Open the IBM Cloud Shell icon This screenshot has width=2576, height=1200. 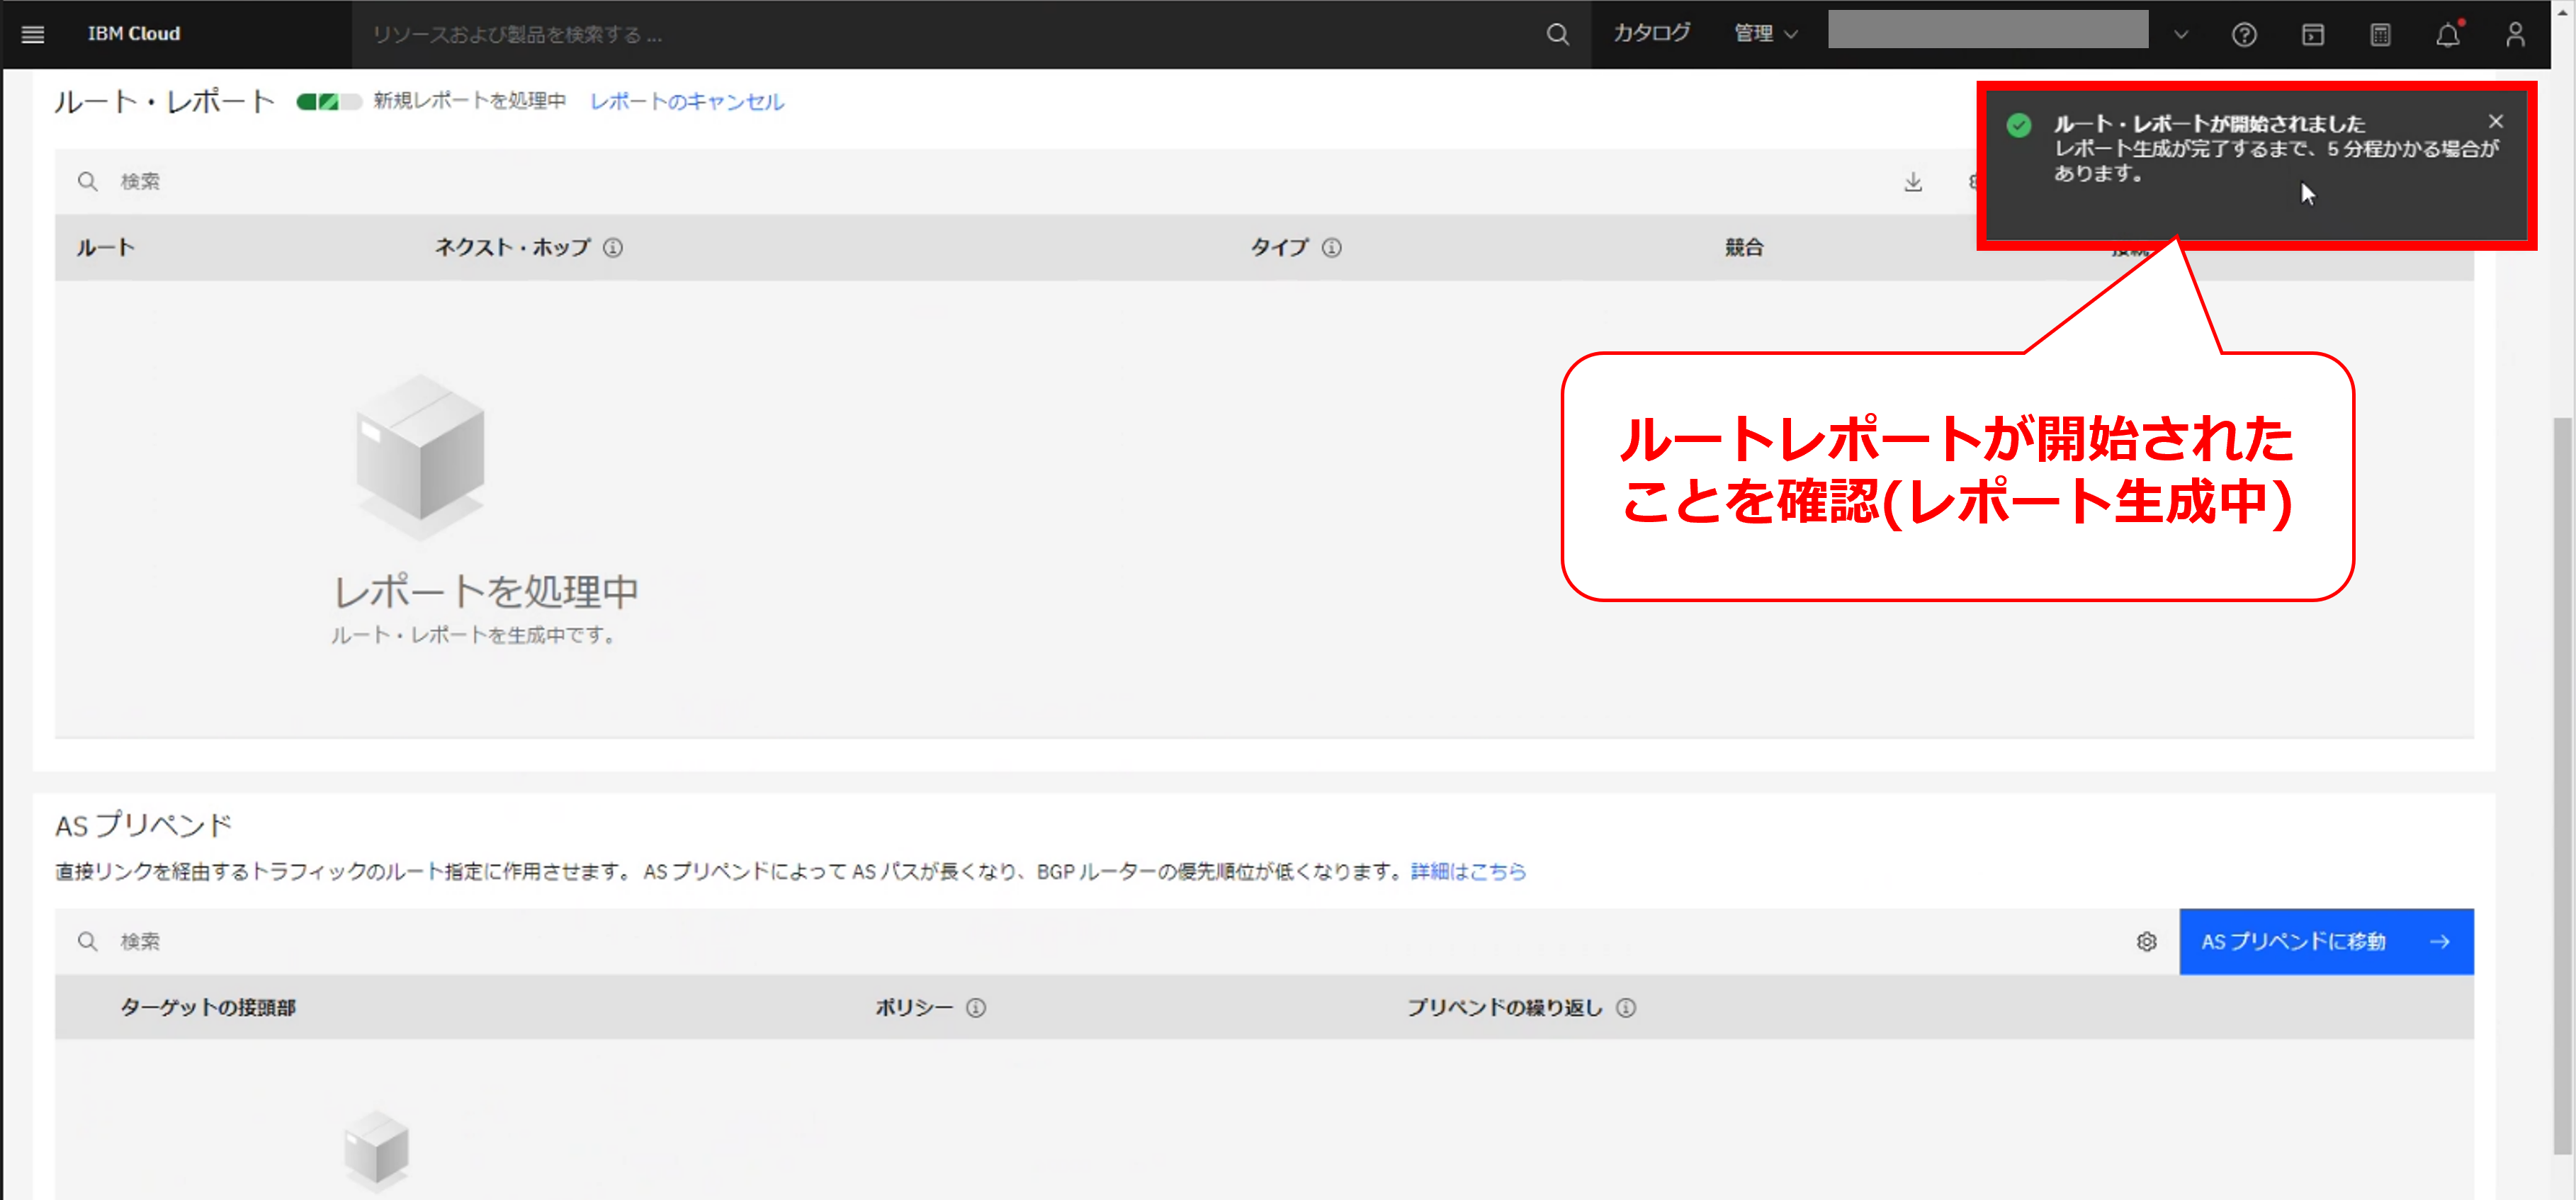point(2312,35)
